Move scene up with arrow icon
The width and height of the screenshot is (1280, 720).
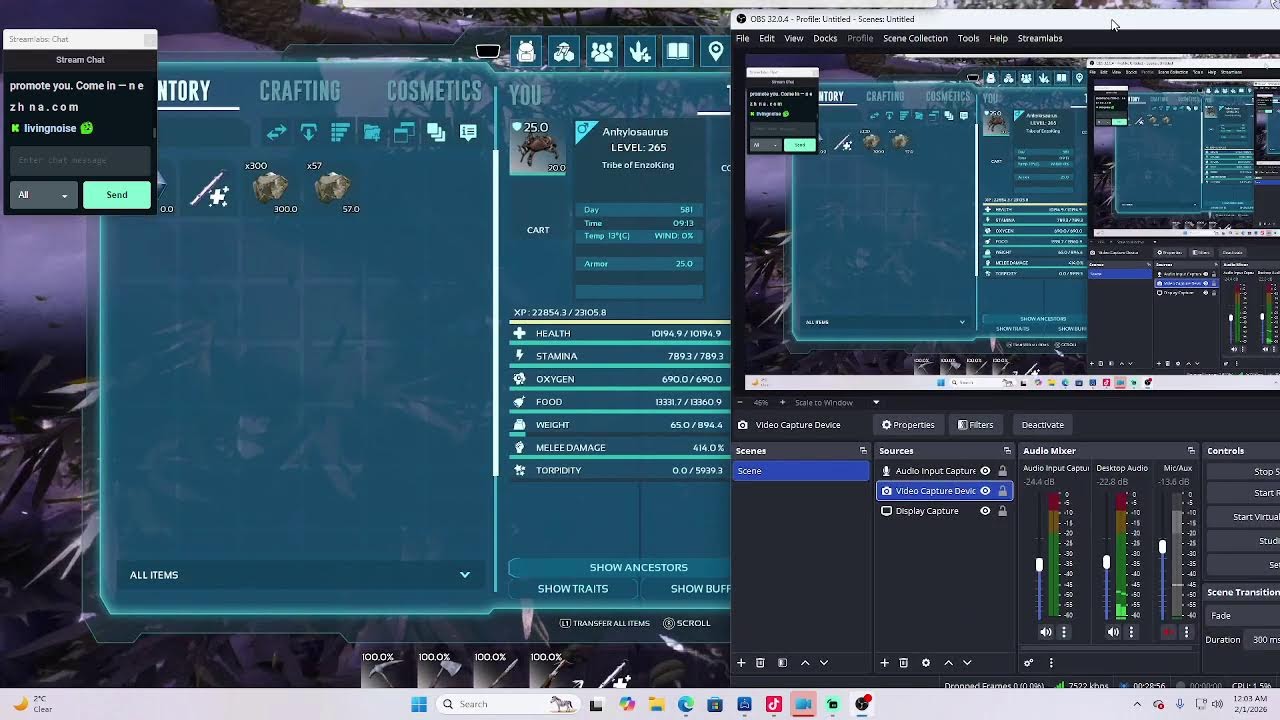click(805, 662)
